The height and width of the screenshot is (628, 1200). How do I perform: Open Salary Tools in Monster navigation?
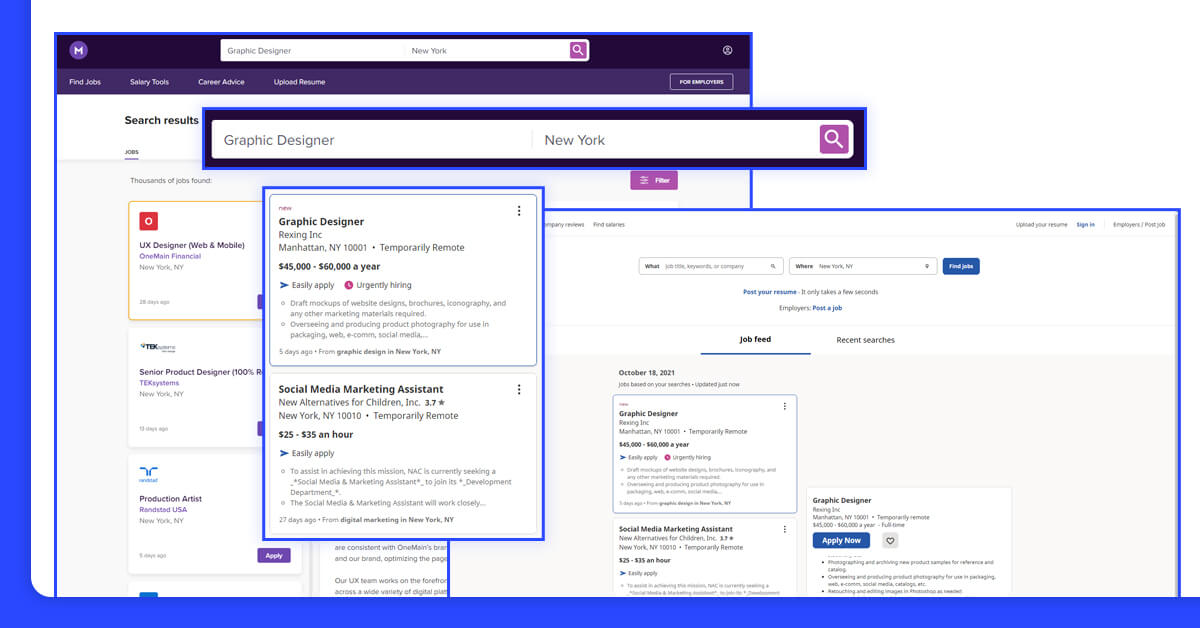149,82
